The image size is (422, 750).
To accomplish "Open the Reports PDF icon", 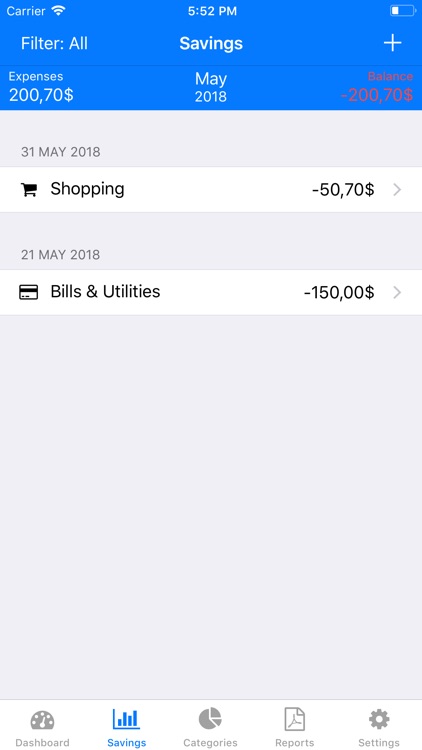I will 295,719.
